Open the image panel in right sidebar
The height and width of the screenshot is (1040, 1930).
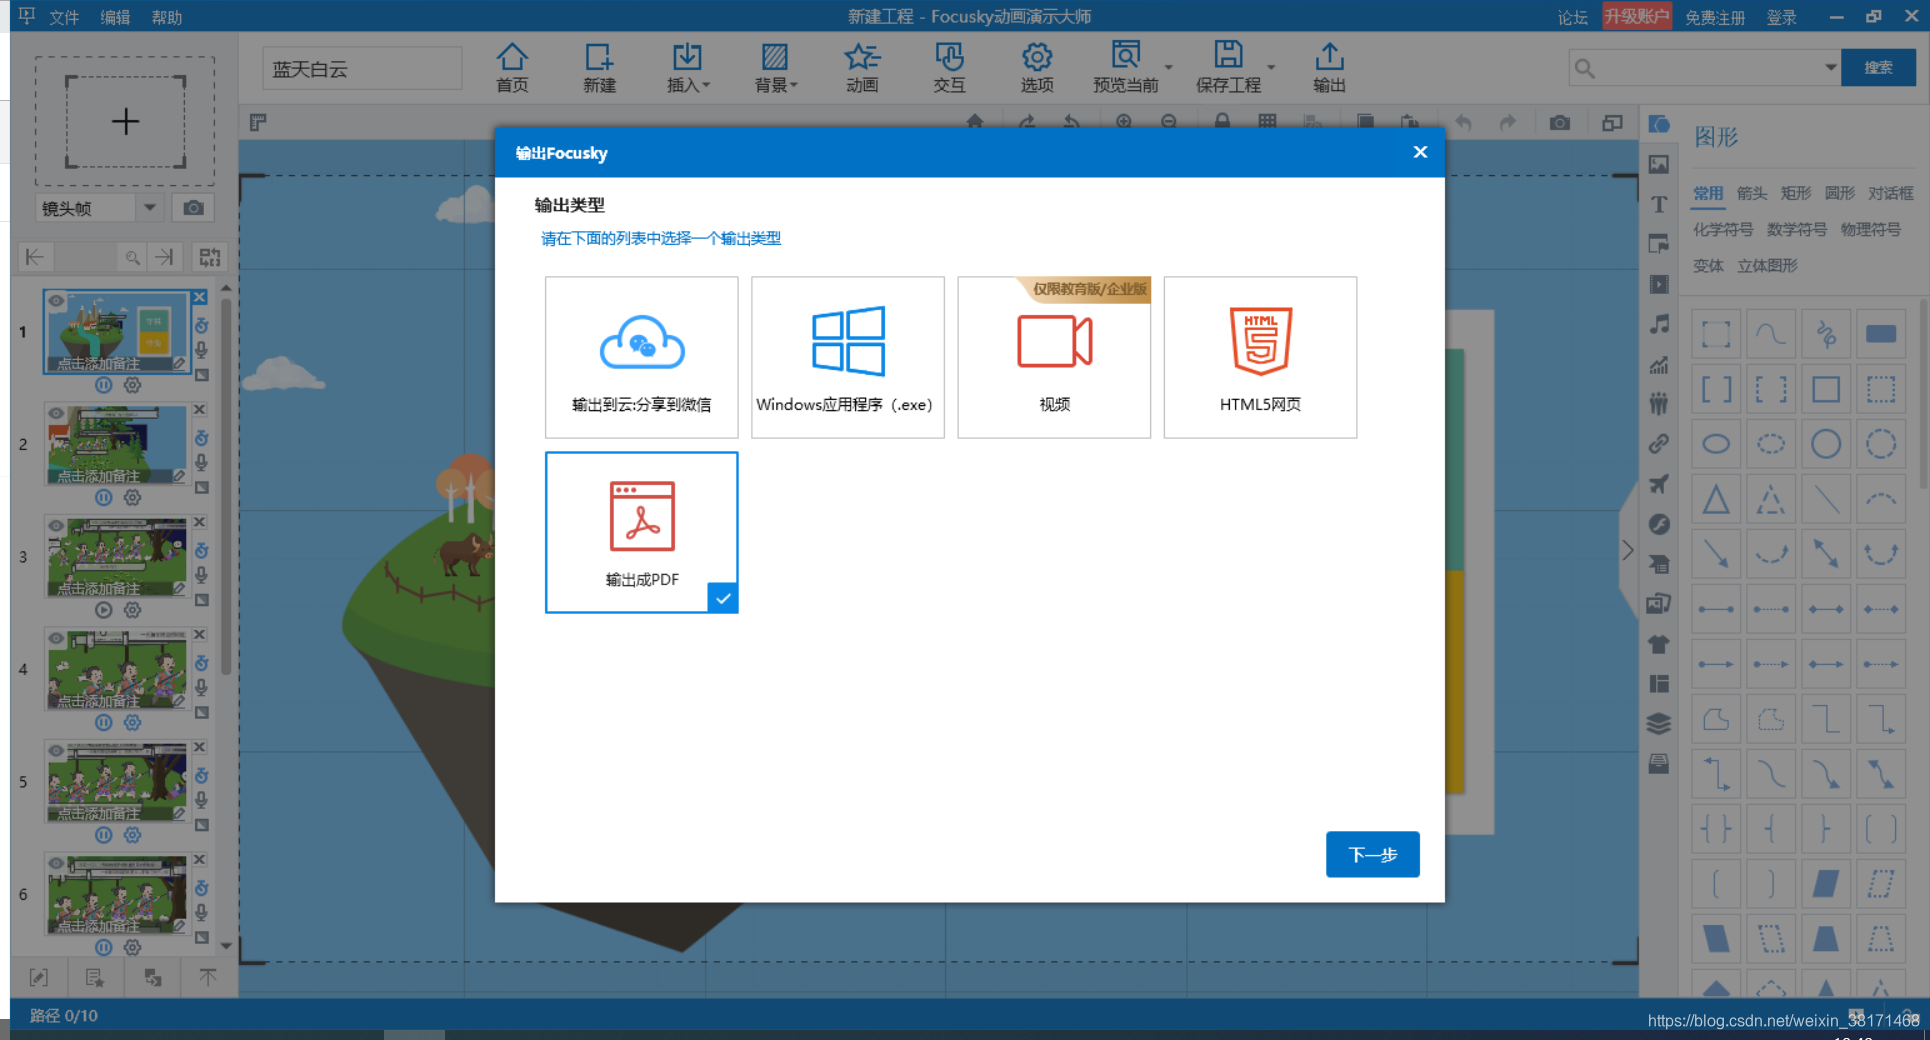click(1659, 164)
